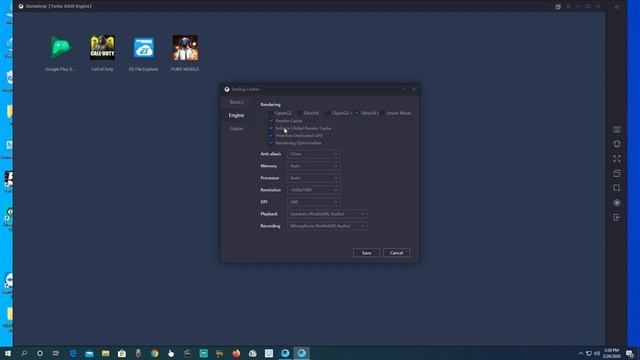The height and width of the screenshot is (360, 640).
Task: Open the DPI dropdown
Action: point(313,202)
